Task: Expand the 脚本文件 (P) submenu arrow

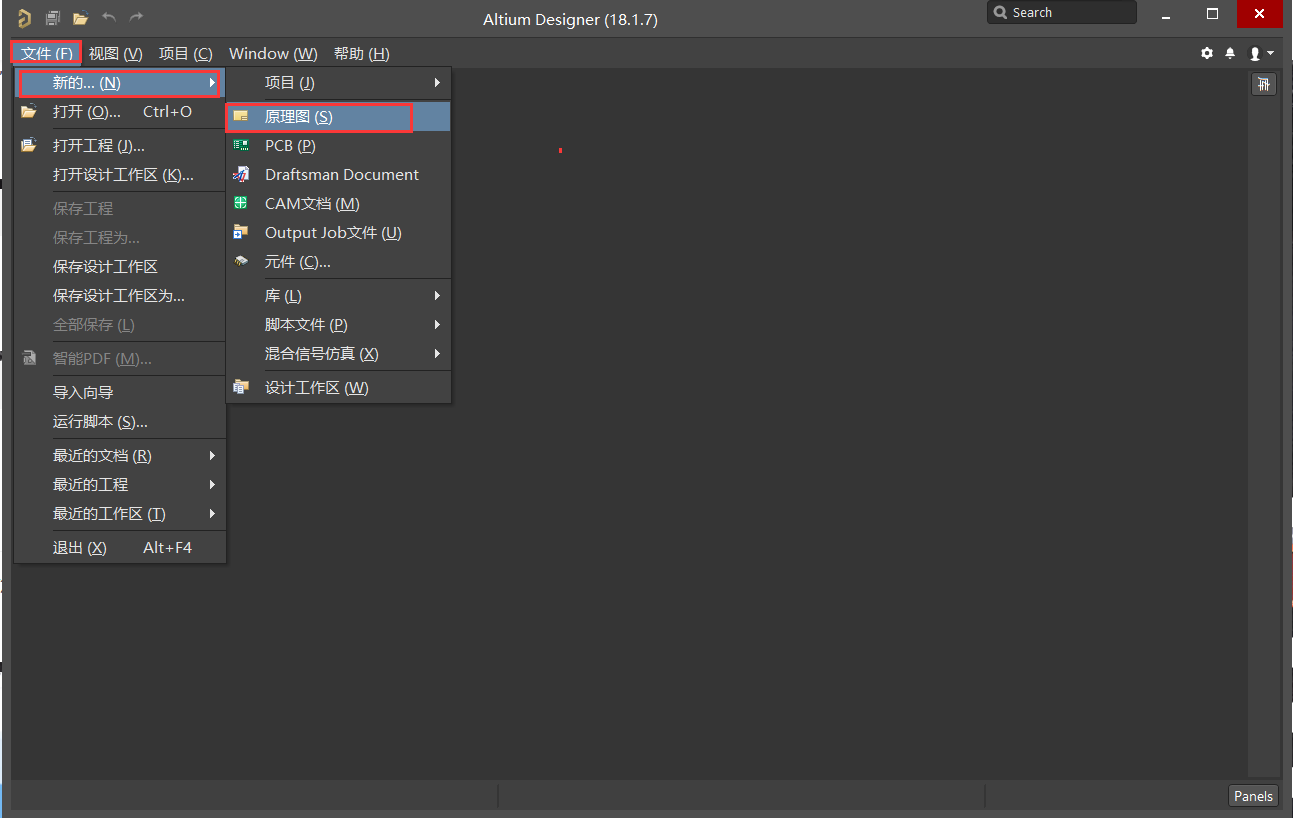Action: pos(437,325)
